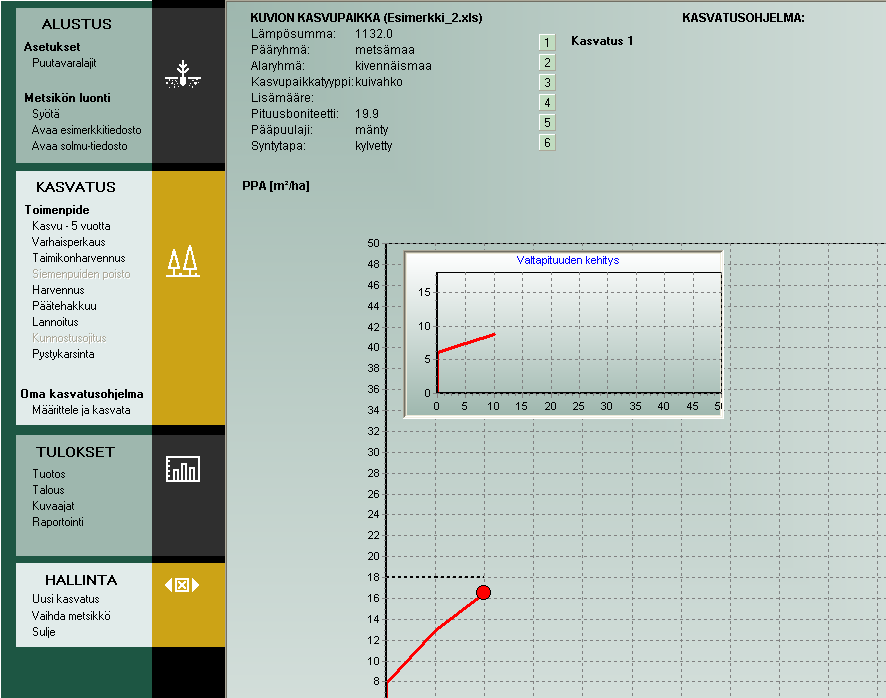886x698 pixels.
Task: Choose Lannoitus fertilization
Action: (55, 322)
